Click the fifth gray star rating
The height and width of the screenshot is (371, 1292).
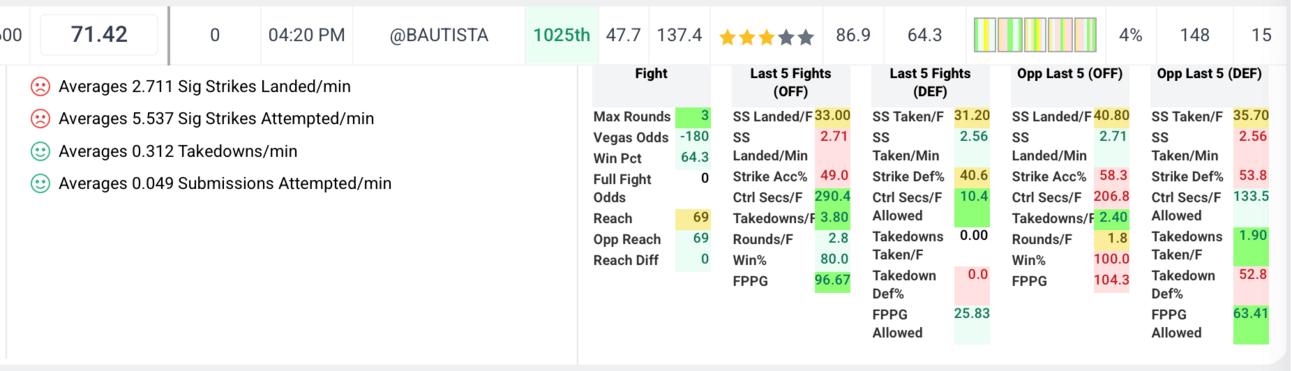805,36
